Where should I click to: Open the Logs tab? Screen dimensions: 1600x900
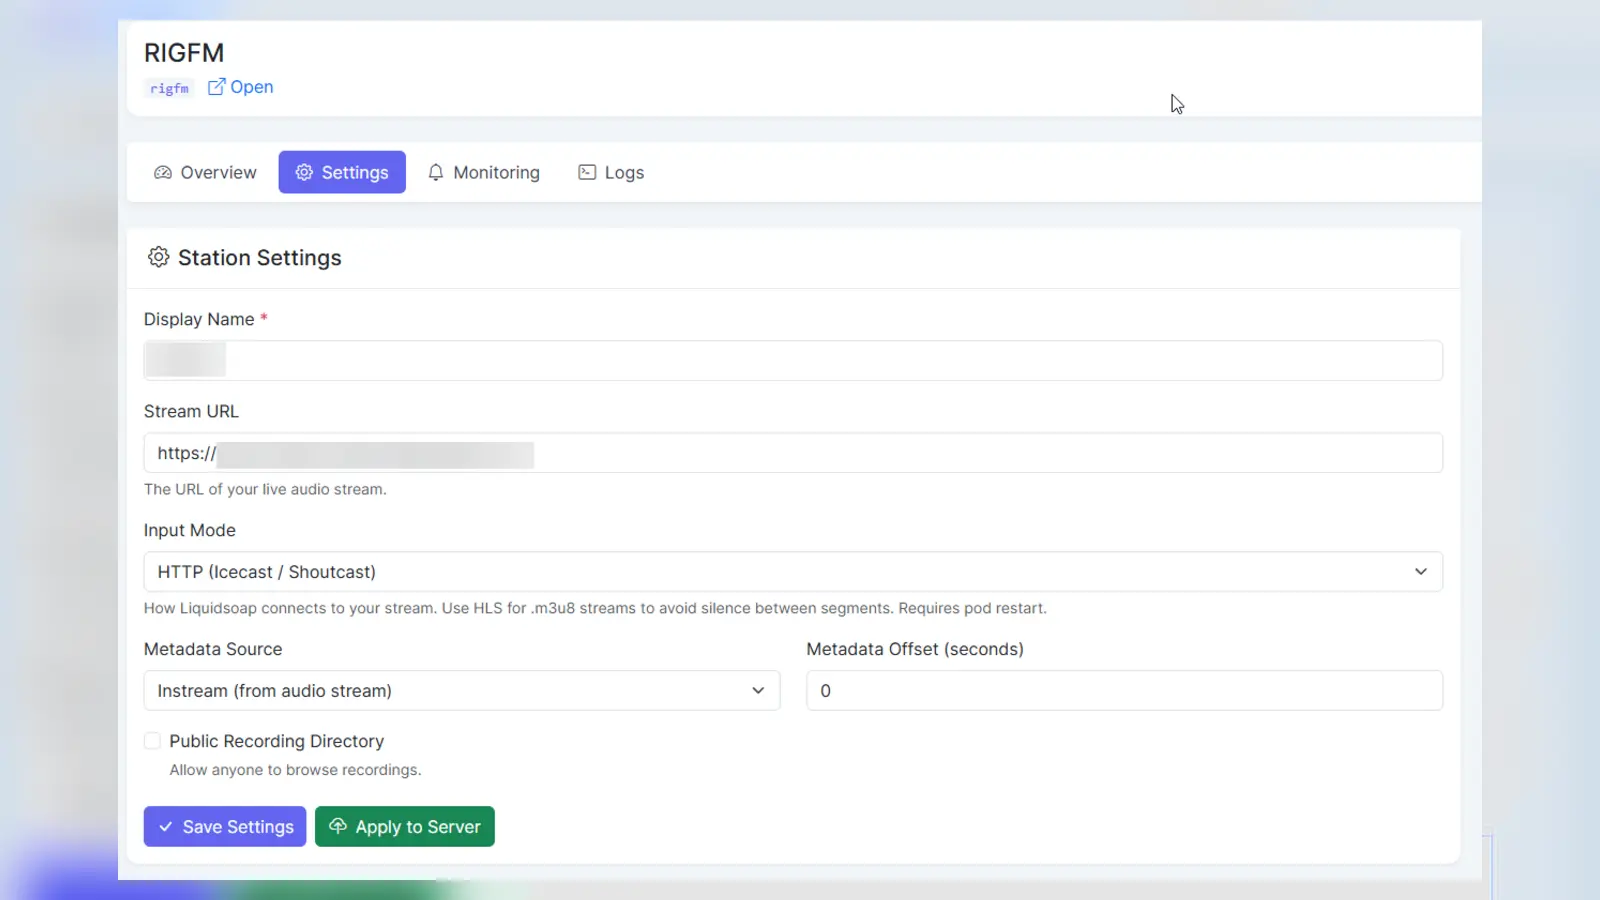[611, 172]
